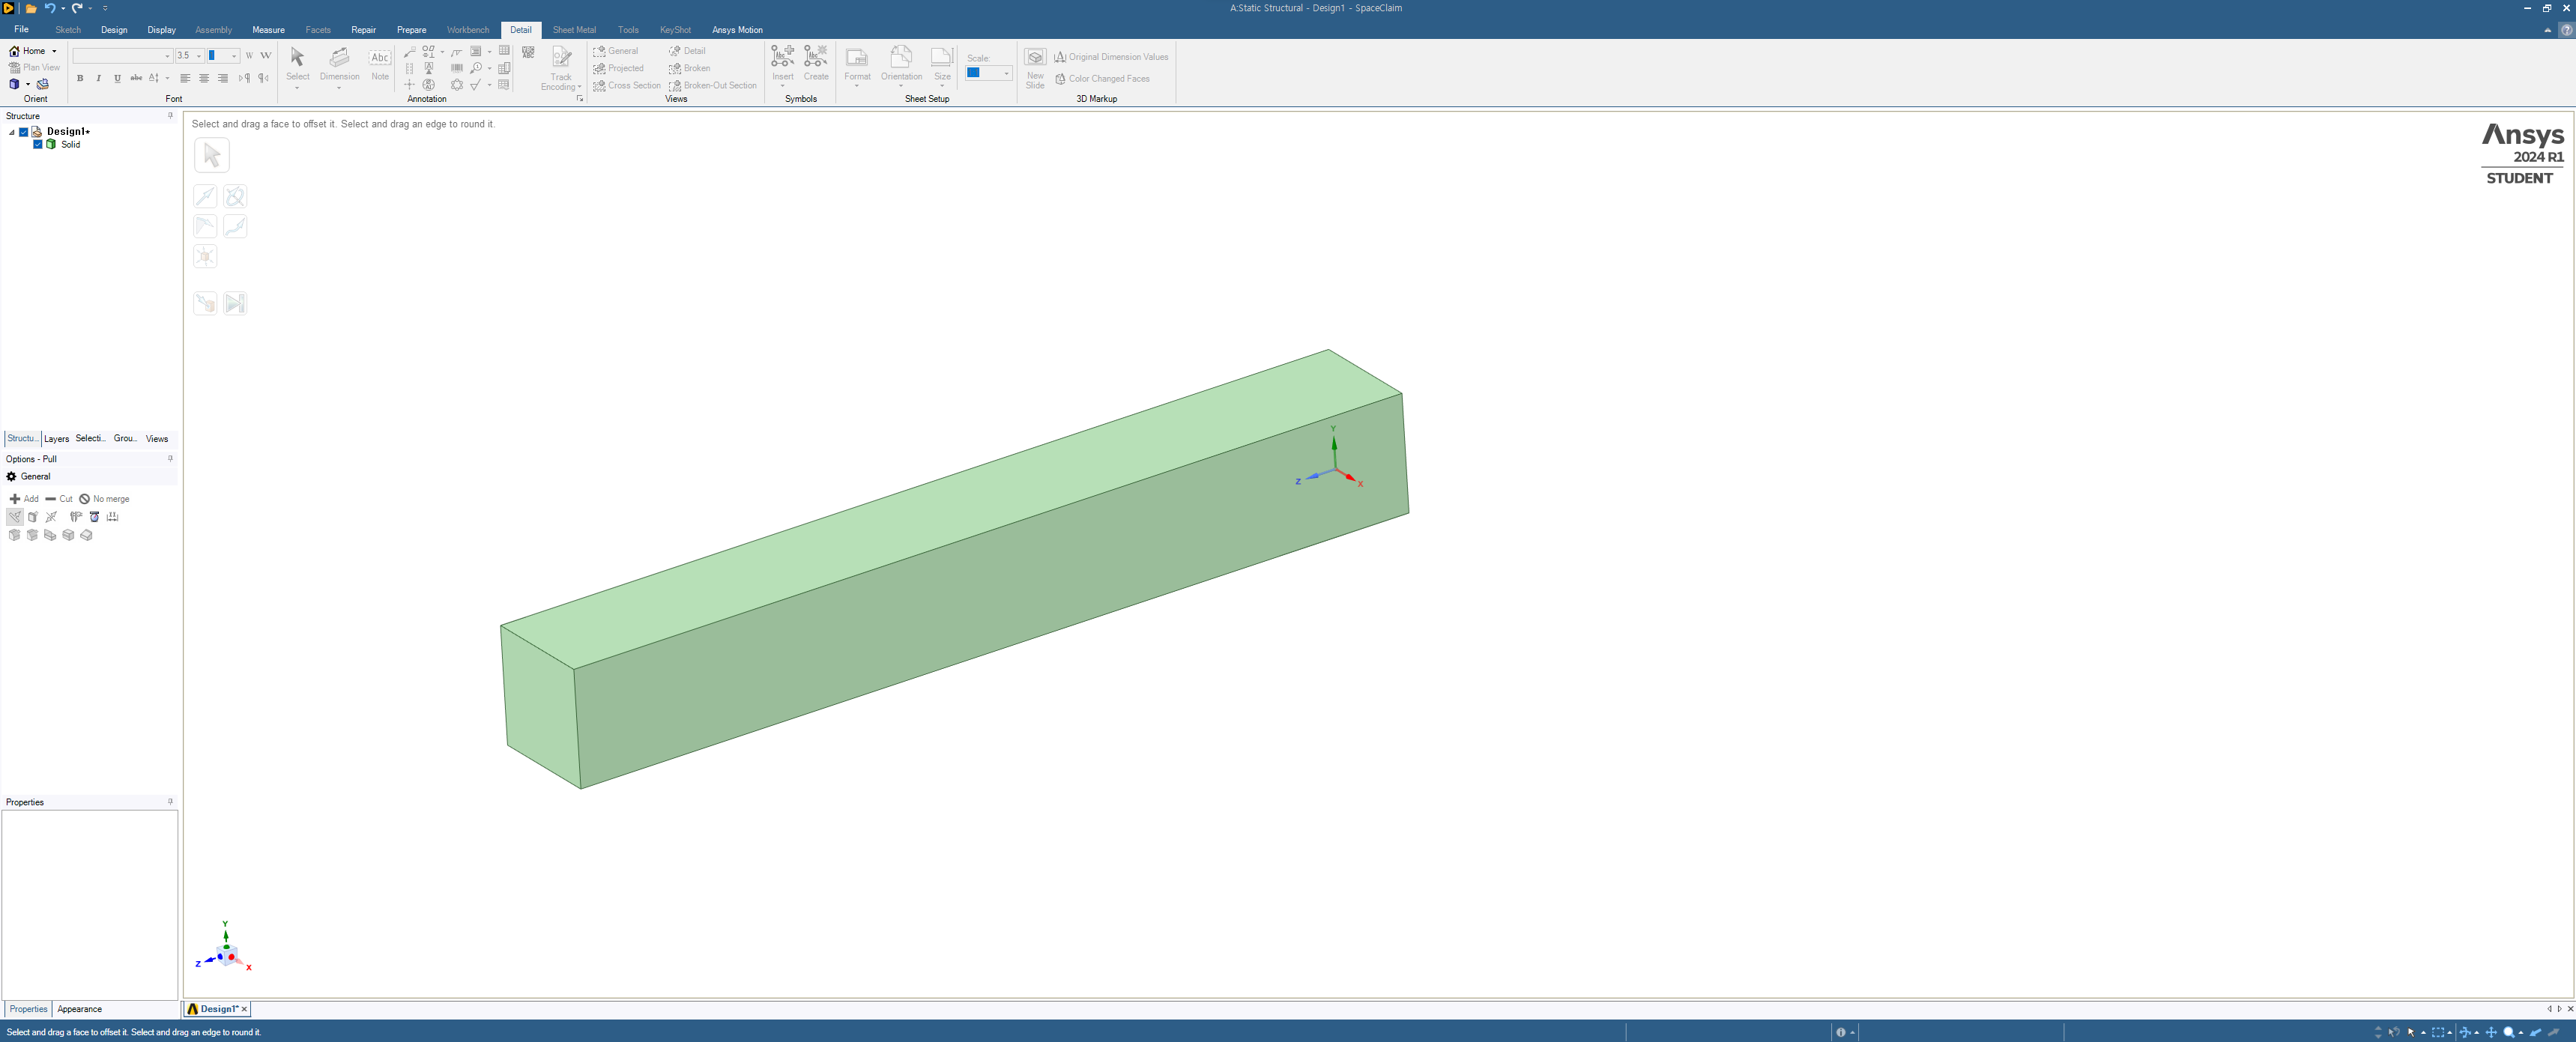
Task: Toggle Color Changed Faces
Action: [1102, 79]
